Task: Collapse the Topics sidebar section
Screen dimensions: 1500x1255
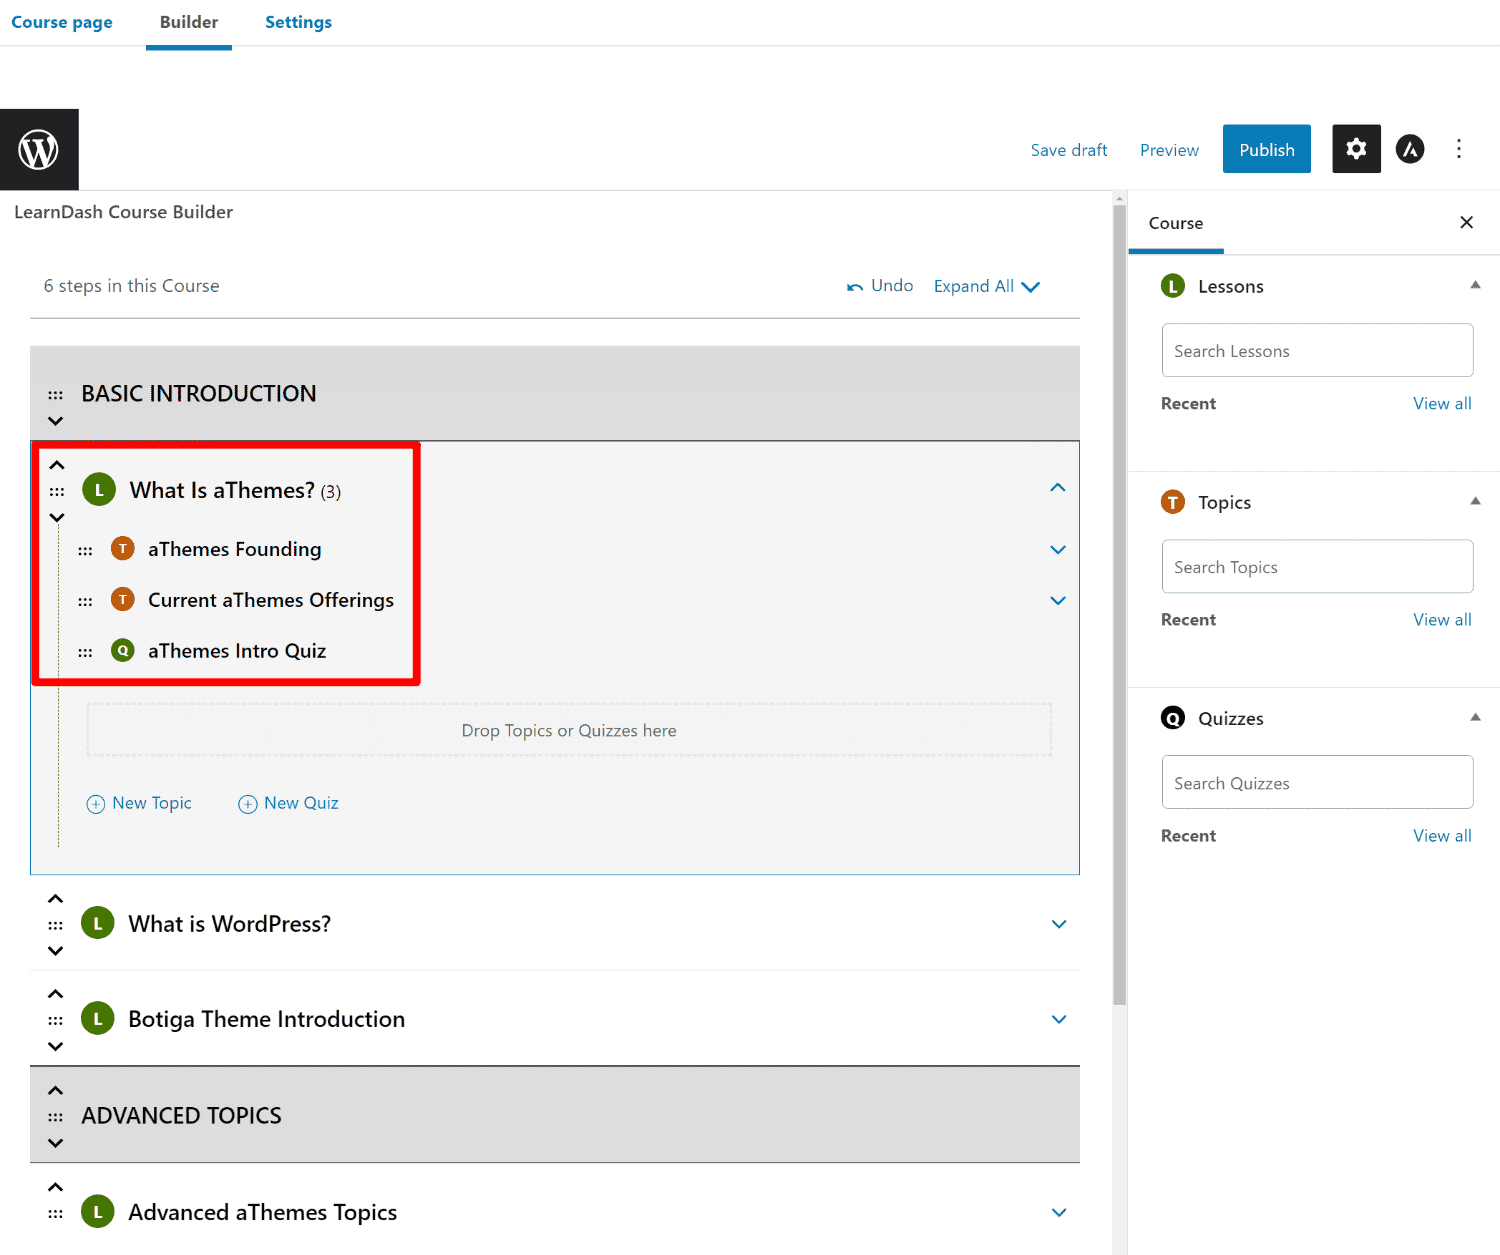Action: coord(1475,501)
